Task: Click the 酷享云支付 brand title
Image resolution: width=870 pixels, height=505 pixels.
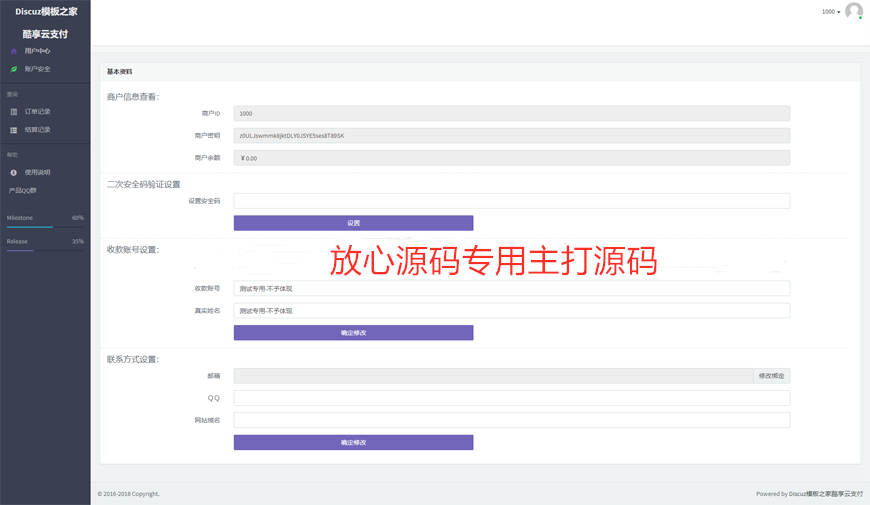Action: [x=45, y=34]
